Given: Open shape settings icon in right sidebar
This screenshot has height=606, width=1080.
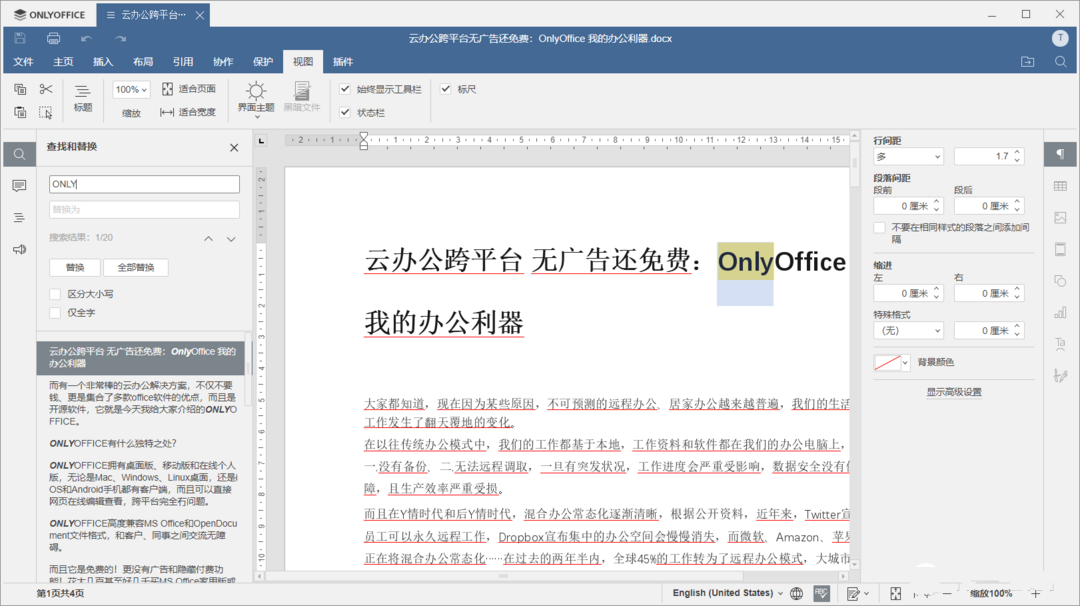Looking at the screenshot, I should tap(1060, 281).
